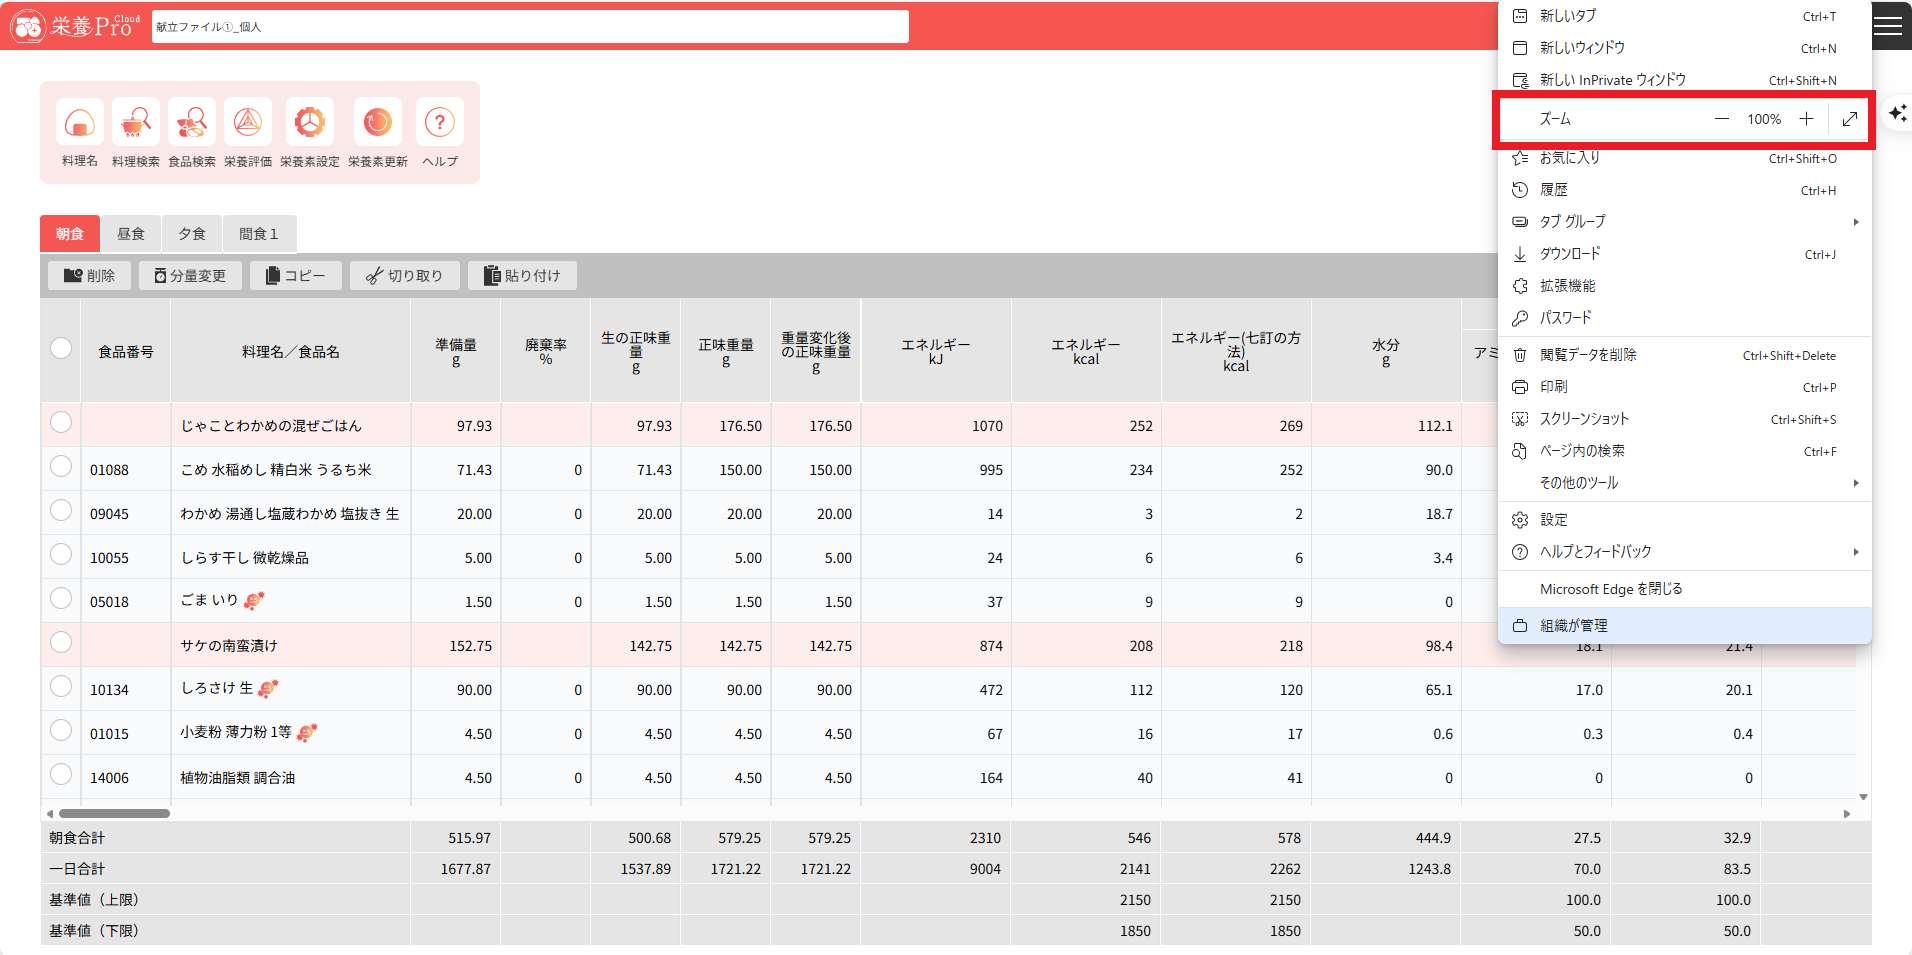The image size is (1912, 955).
Task: Switch to the 昼食 tab
Action: tap(131, 234)
